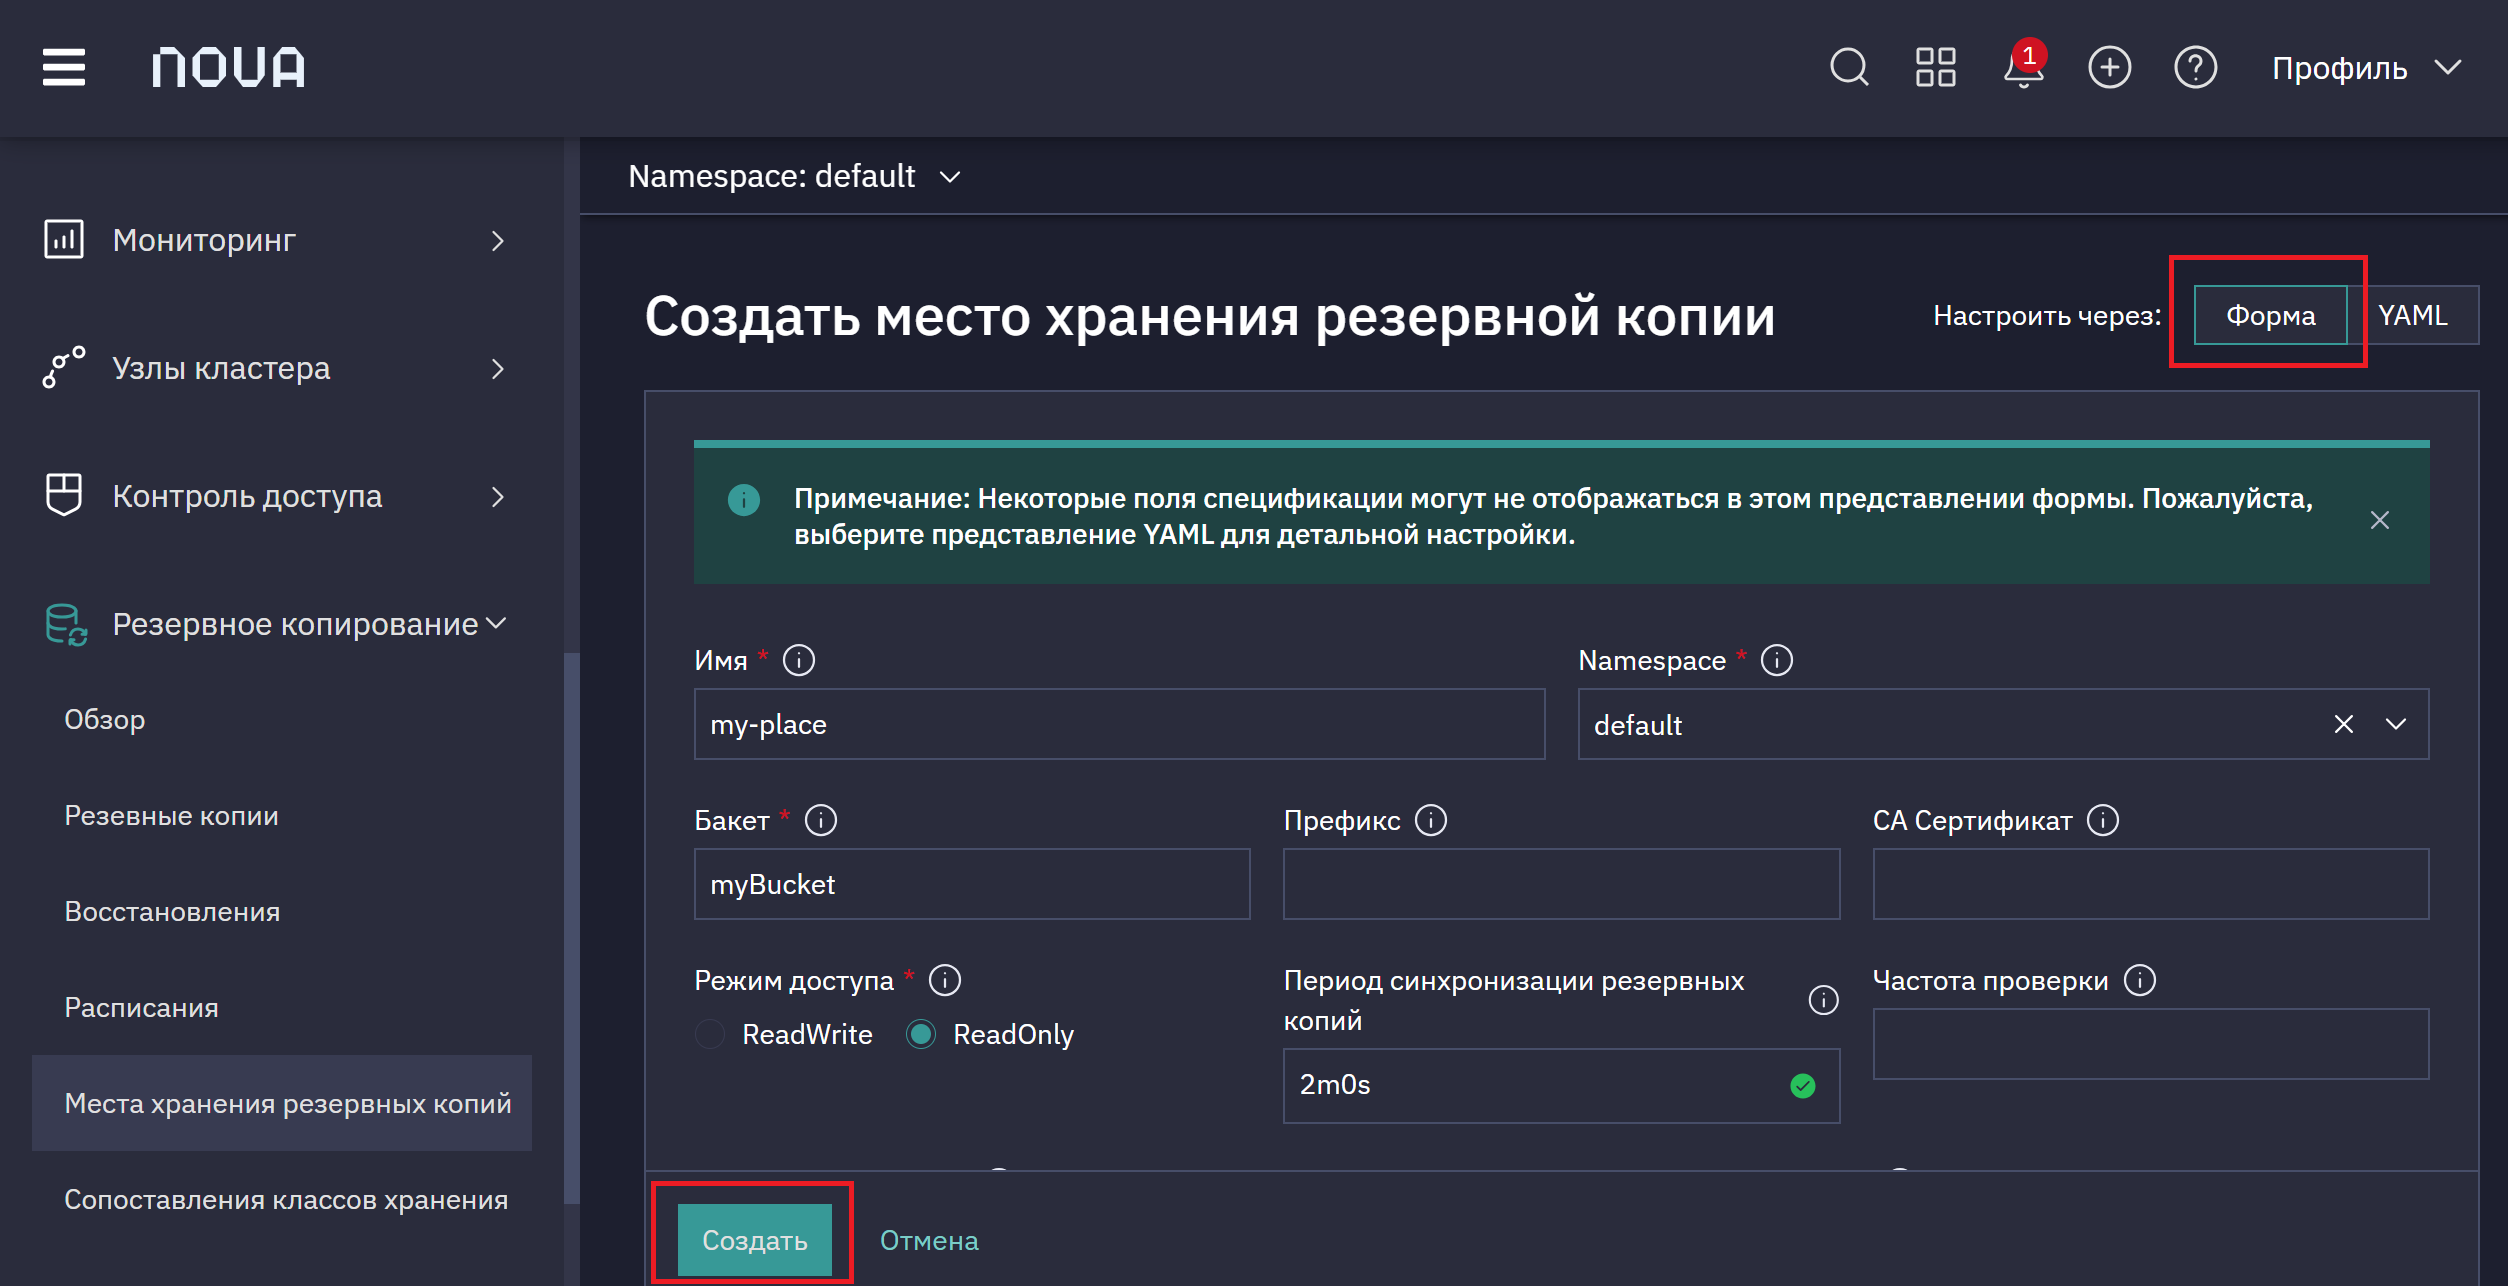This screenshot has width=2508, height=1286.
Task: Click the plus add-resource icon
Action: [2109, 67]
